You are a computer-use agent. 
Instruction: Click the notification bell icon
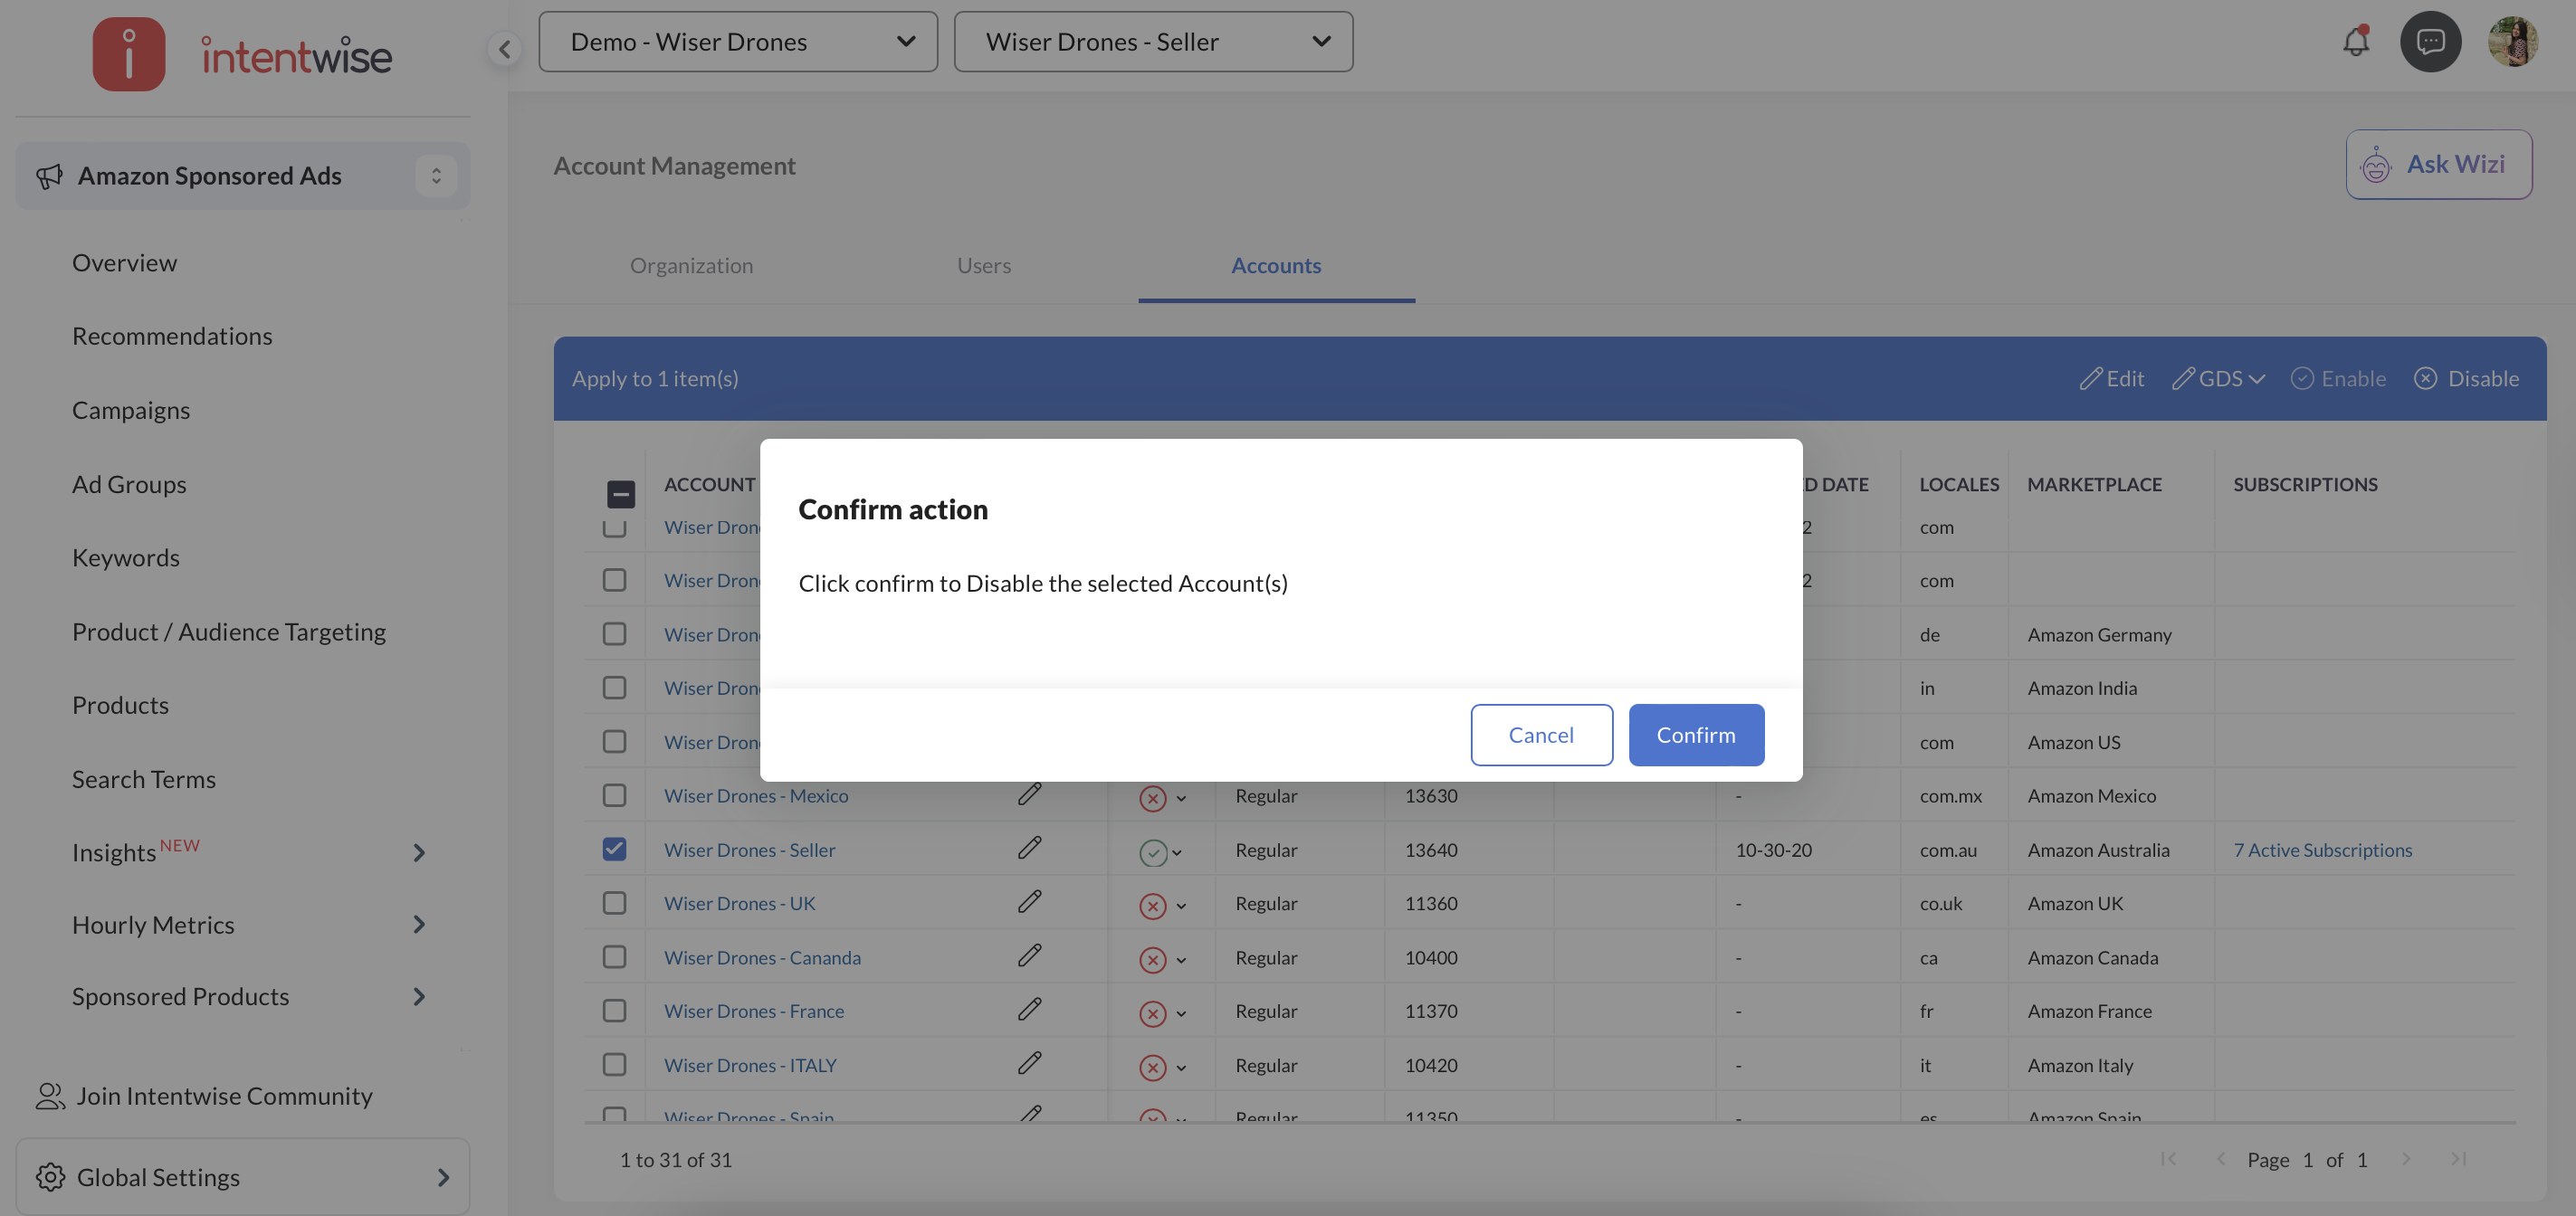(x=2355, y=42)
